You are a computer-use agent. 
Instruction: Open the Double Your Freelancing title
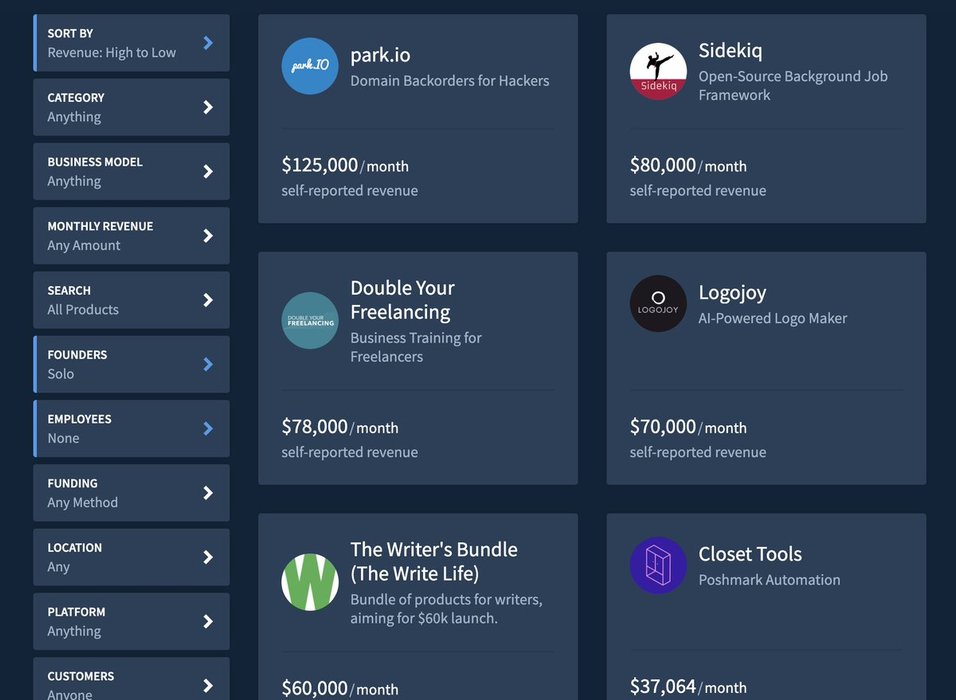(x=402, y=299)
